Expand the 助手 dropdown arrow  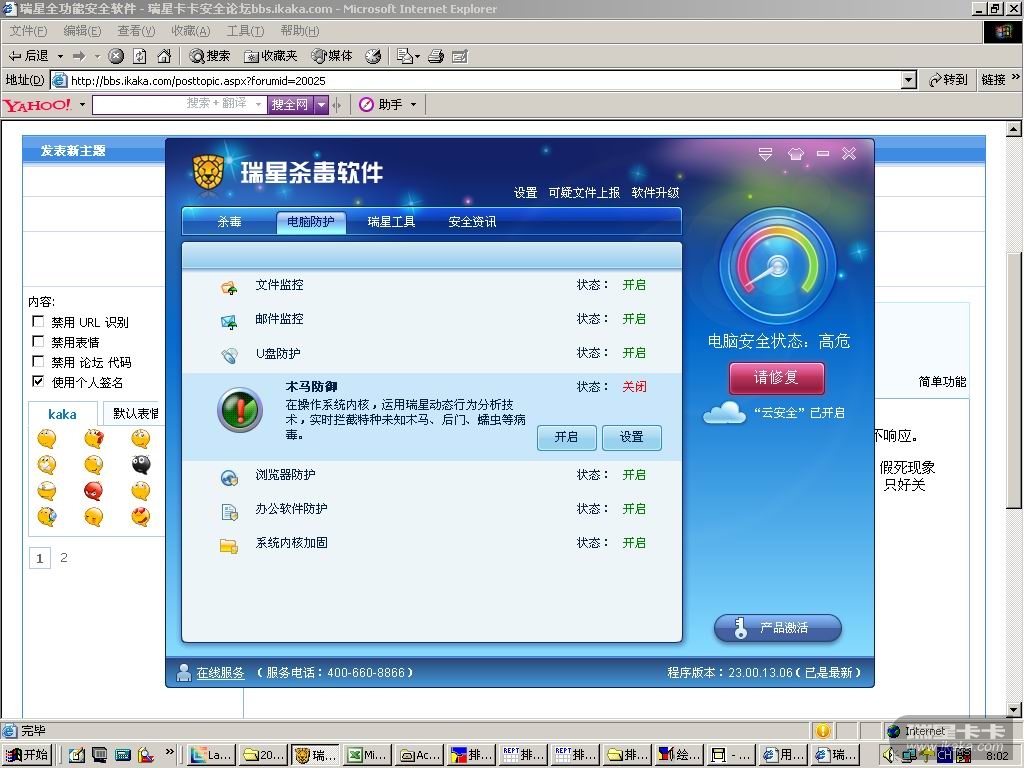click(x=413, y=104)
